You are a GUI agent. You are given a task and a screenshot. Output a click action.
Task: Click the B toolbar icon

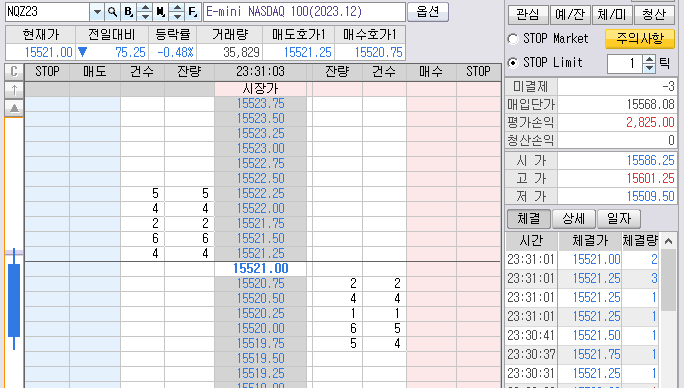(x=128, y=12)
